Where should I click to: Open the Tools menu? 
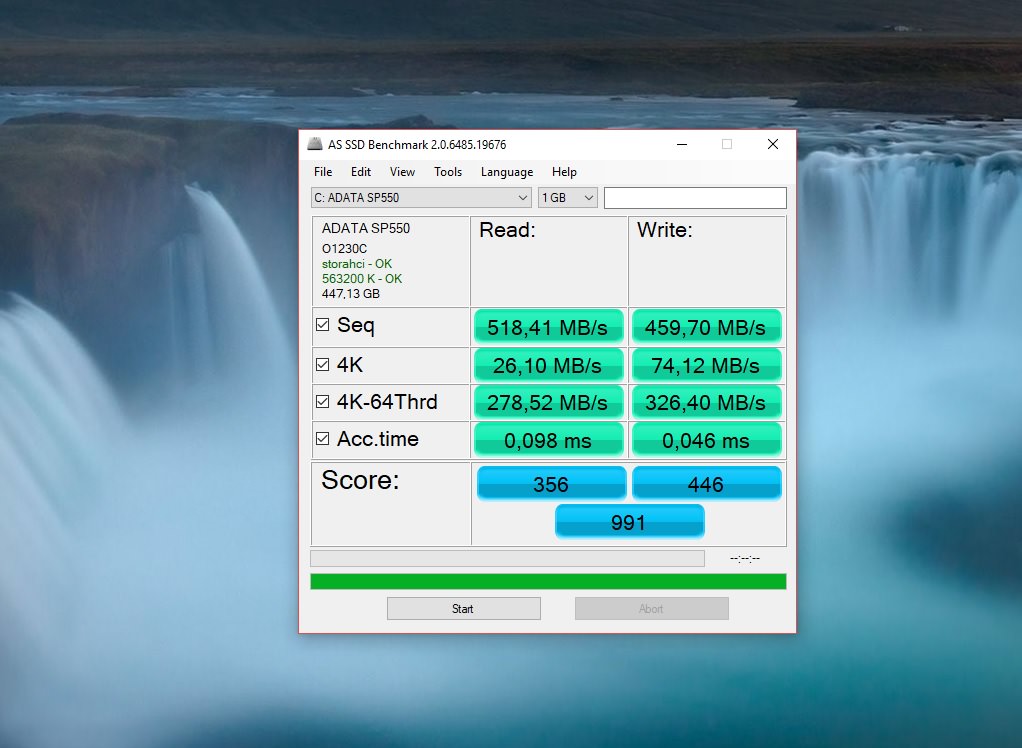click(x=448, y=172)
